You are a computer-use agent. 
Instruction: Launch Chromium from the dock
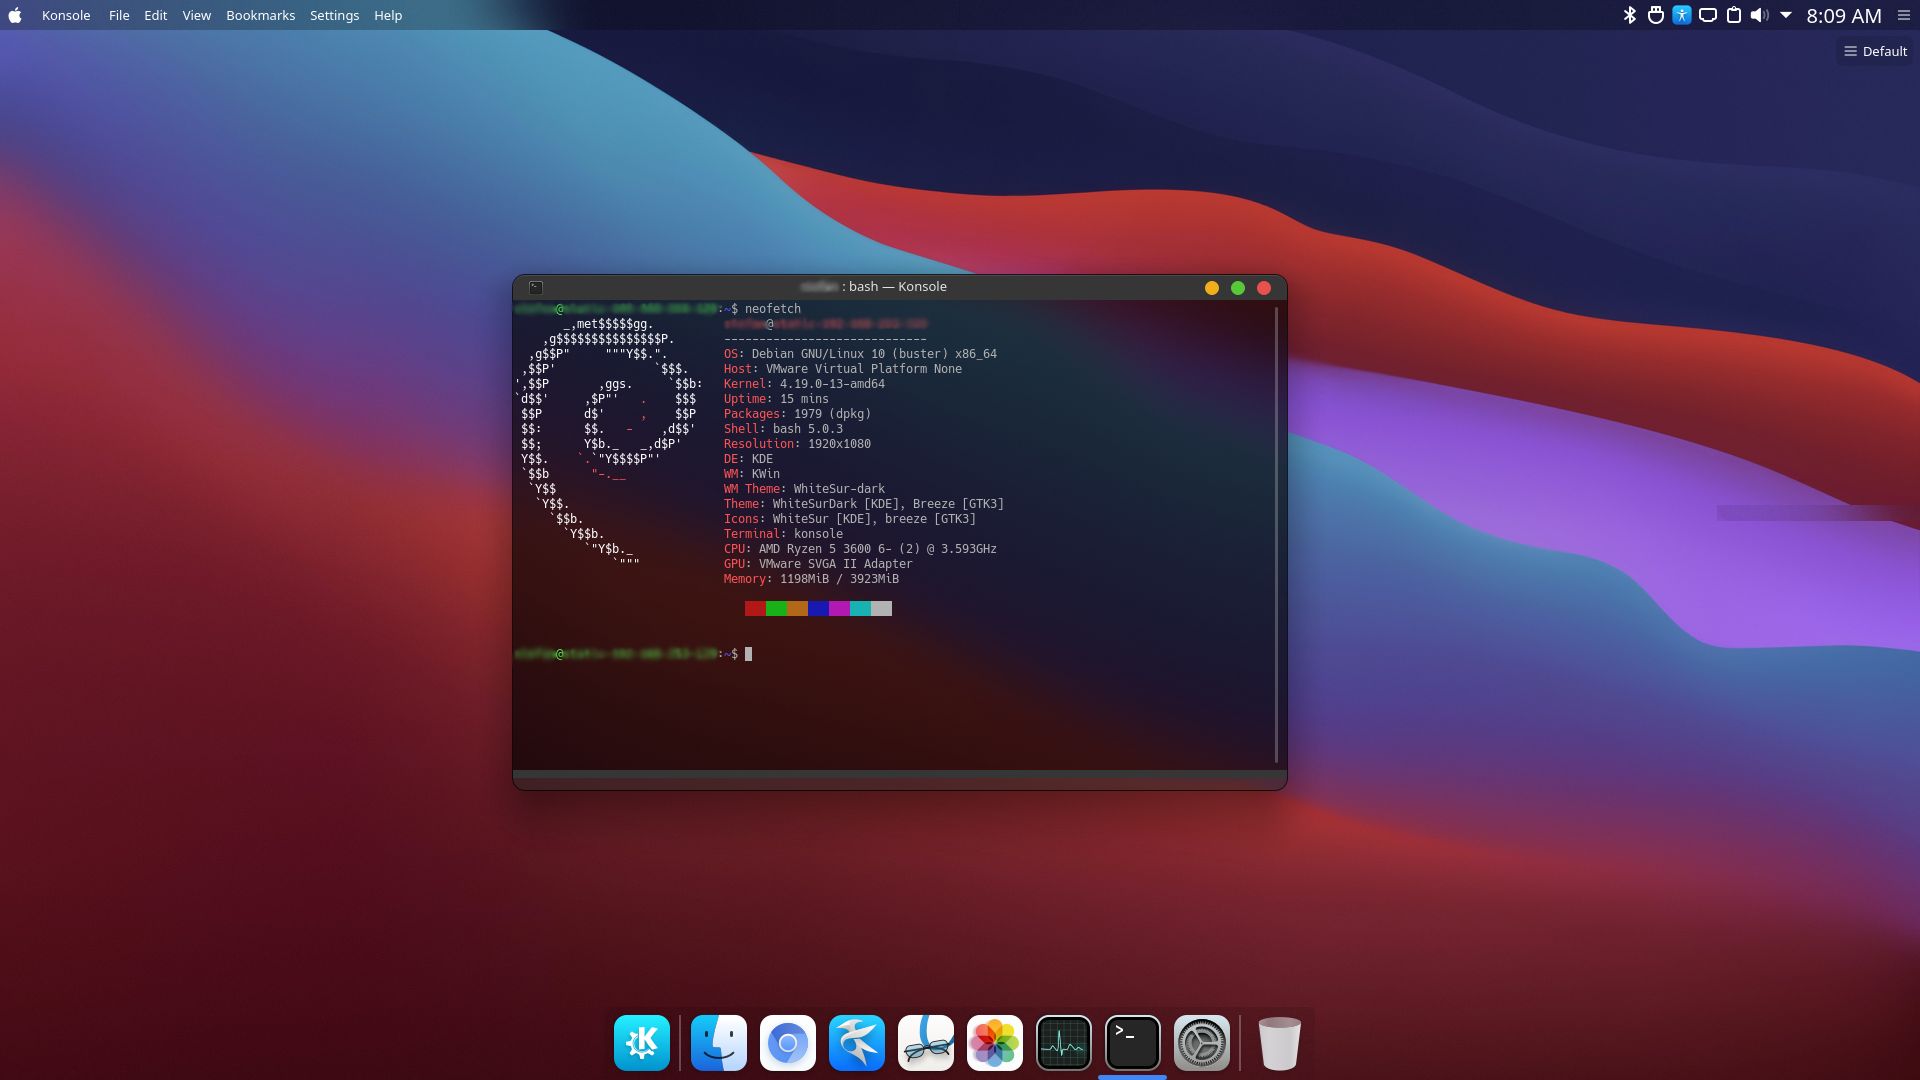click(x=787, y=1043)
